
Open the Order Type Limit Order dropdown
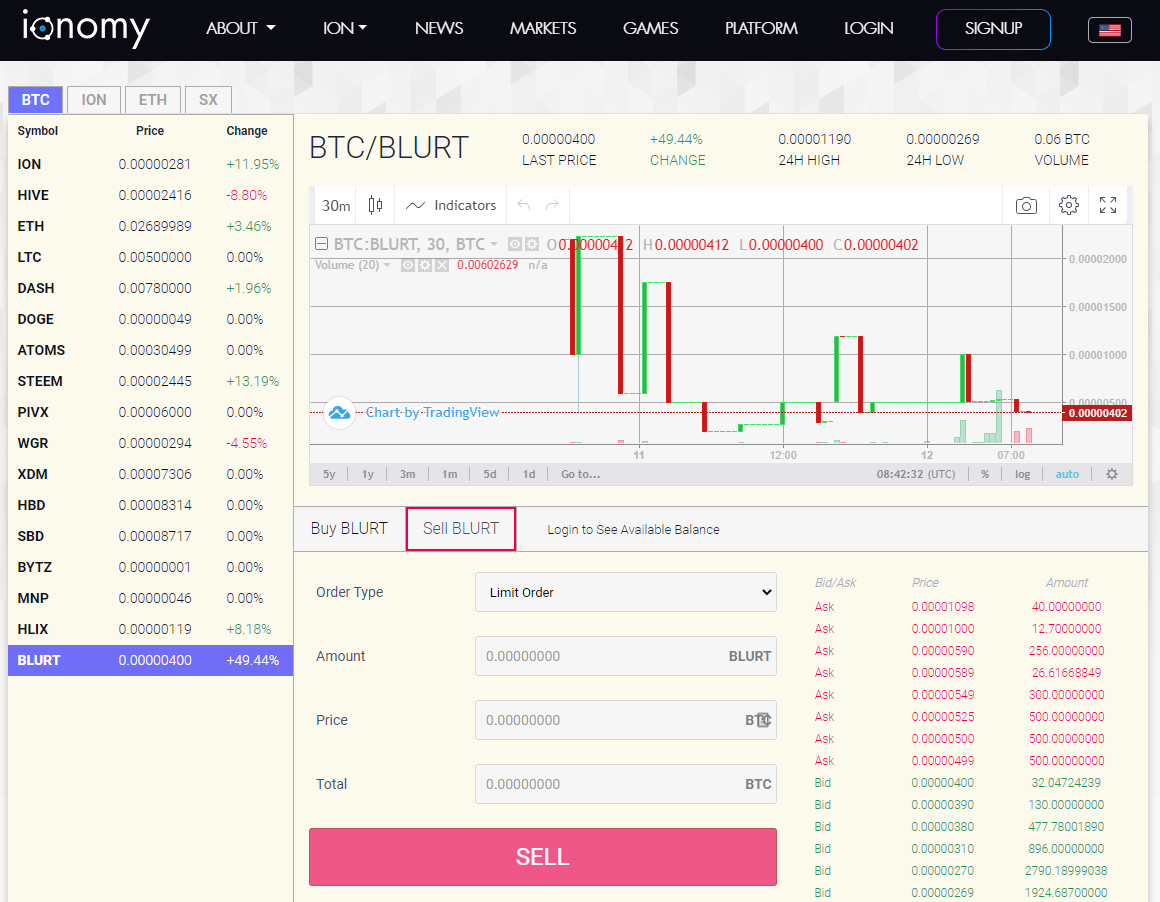626,592
